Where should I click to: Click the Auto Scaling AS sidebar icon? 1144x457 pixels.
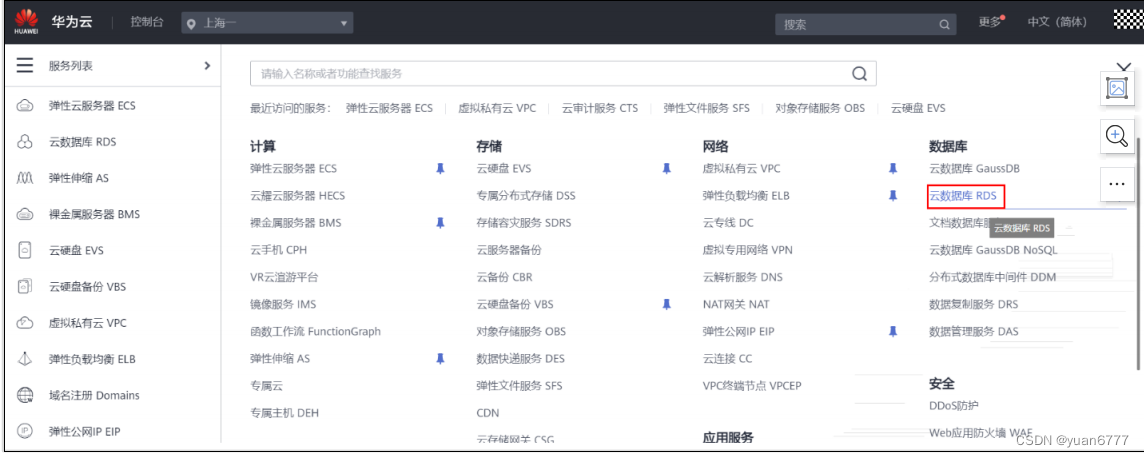point(25,178)
